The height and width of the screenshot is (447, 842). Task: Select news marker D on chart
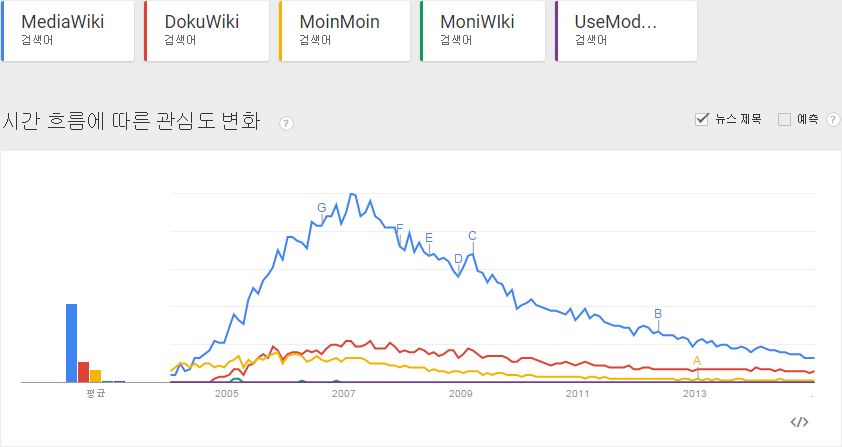coord(459,259)
